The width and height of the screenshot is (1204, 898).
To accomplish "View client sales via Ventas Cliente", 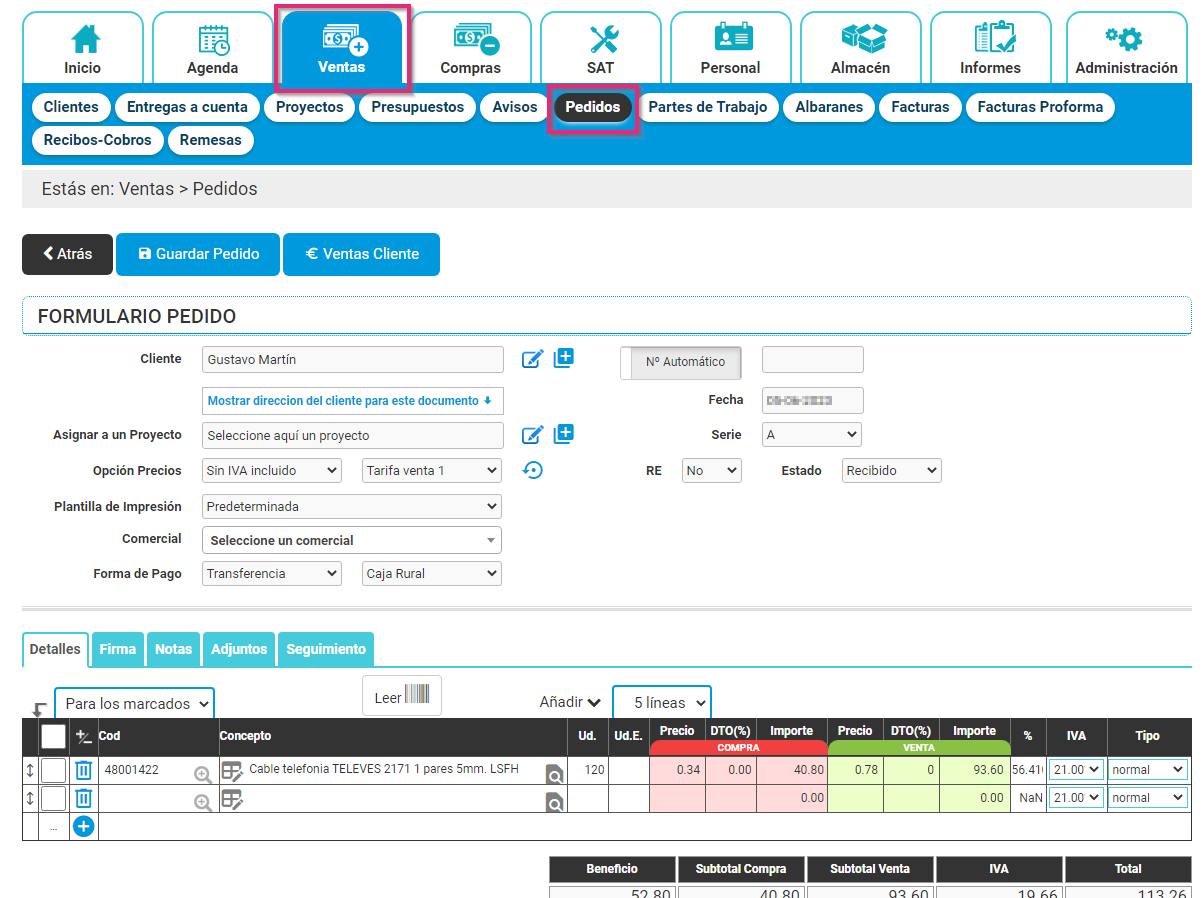I will (361, 254).
